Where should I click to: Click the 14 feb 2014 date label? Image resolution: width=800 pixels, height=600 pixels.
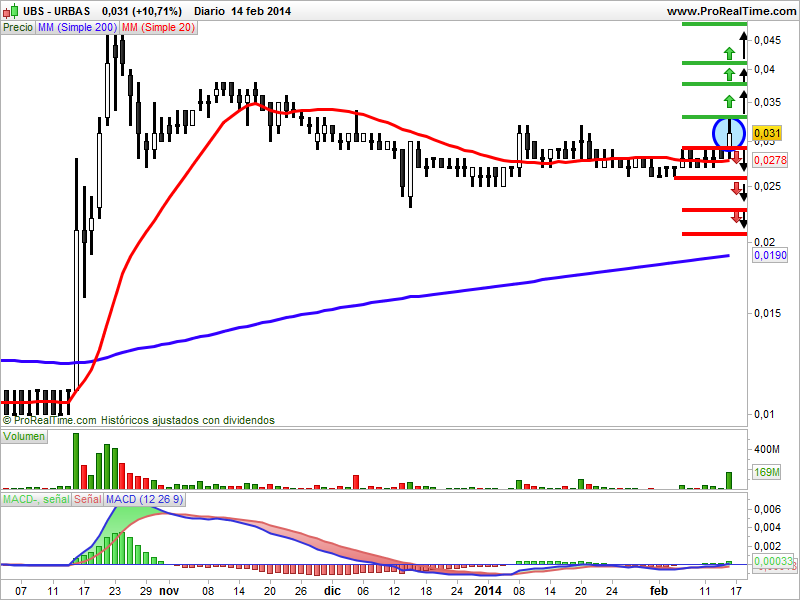tap(261, 11)
